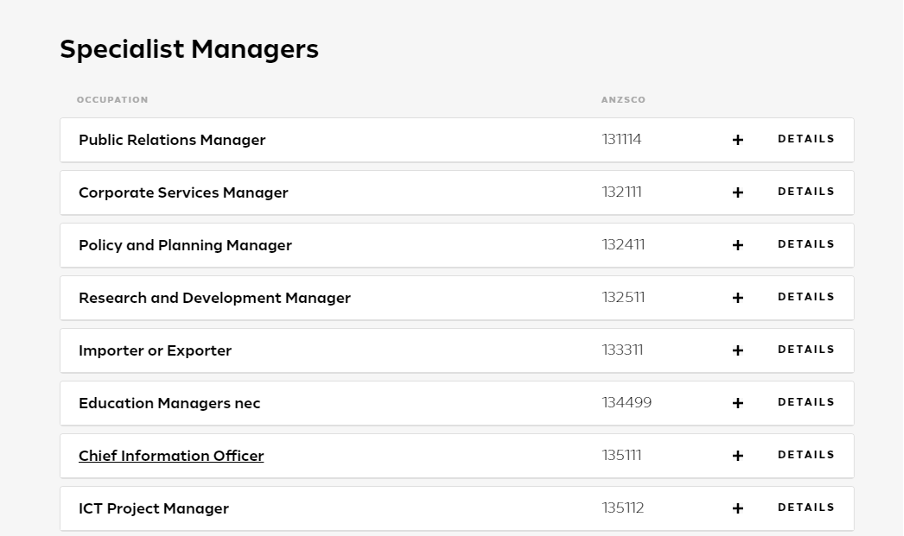The image size is (904, 536).
Task: Show Details for Research and Development Manager
Action: (x=806, y=297)
